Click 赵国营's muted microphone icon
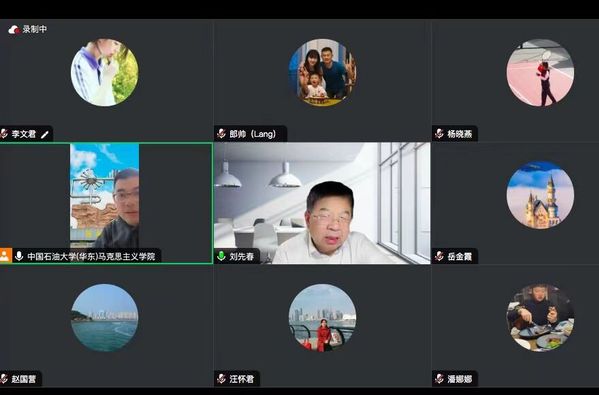 [x=4, y=379]
